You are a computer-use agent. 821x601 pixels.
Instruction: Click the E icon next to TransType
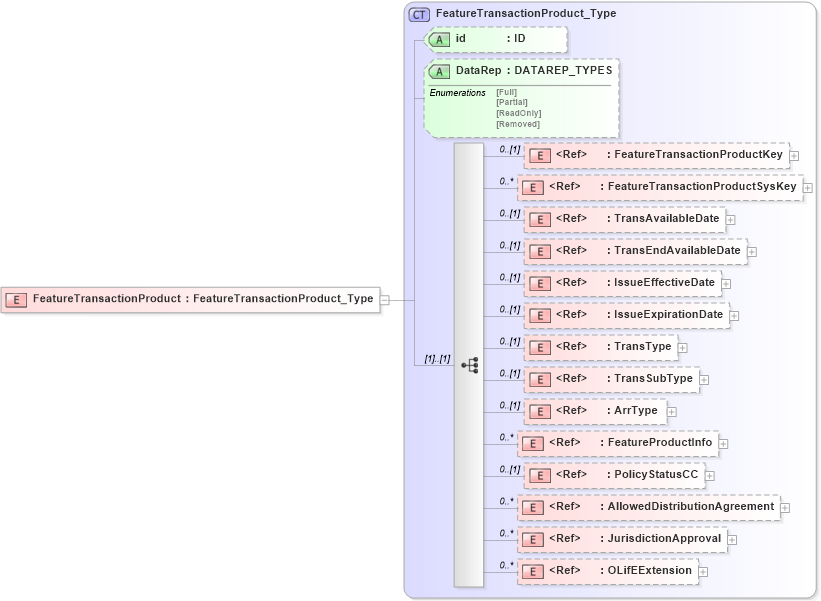tap(538, 347)
